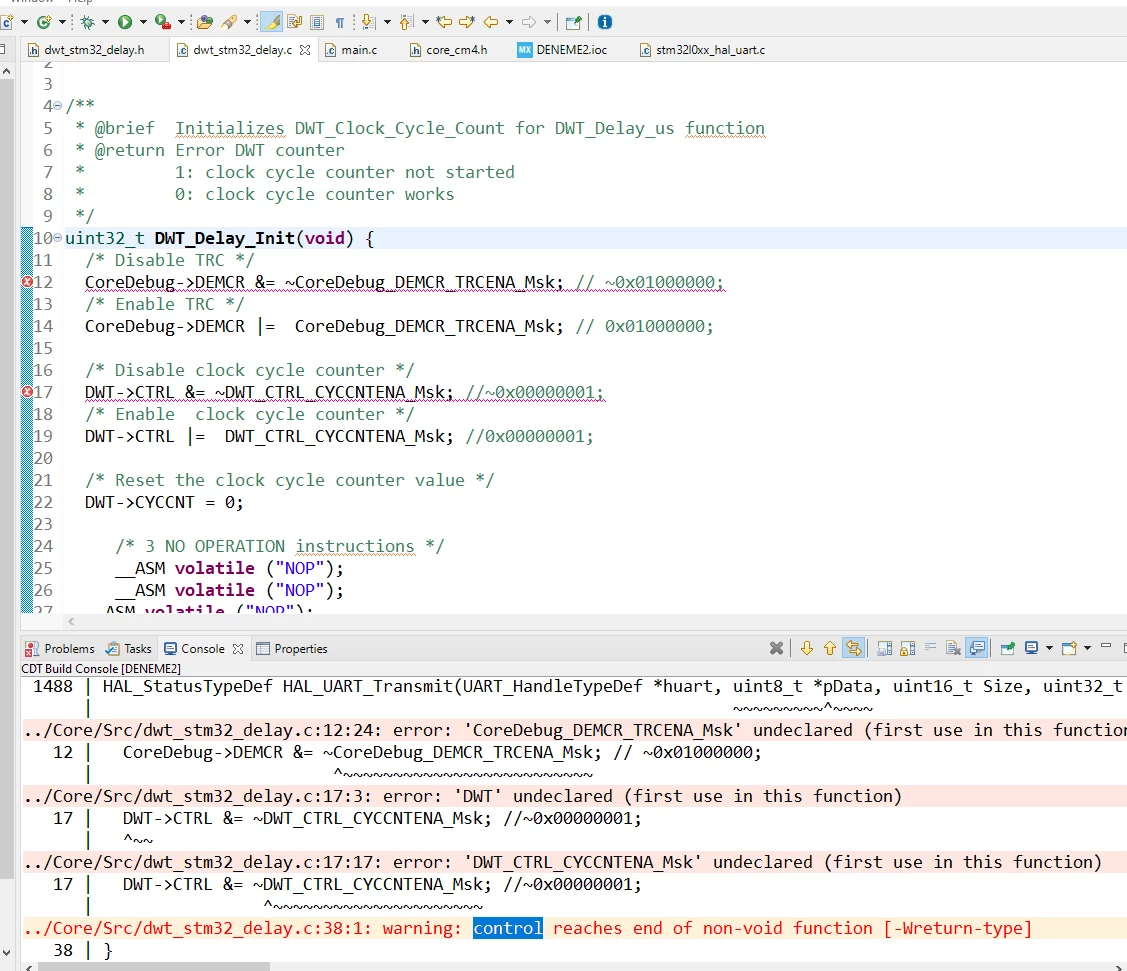Minimize the console panel
This screenshot has width=1127, height=971.
1106,646
